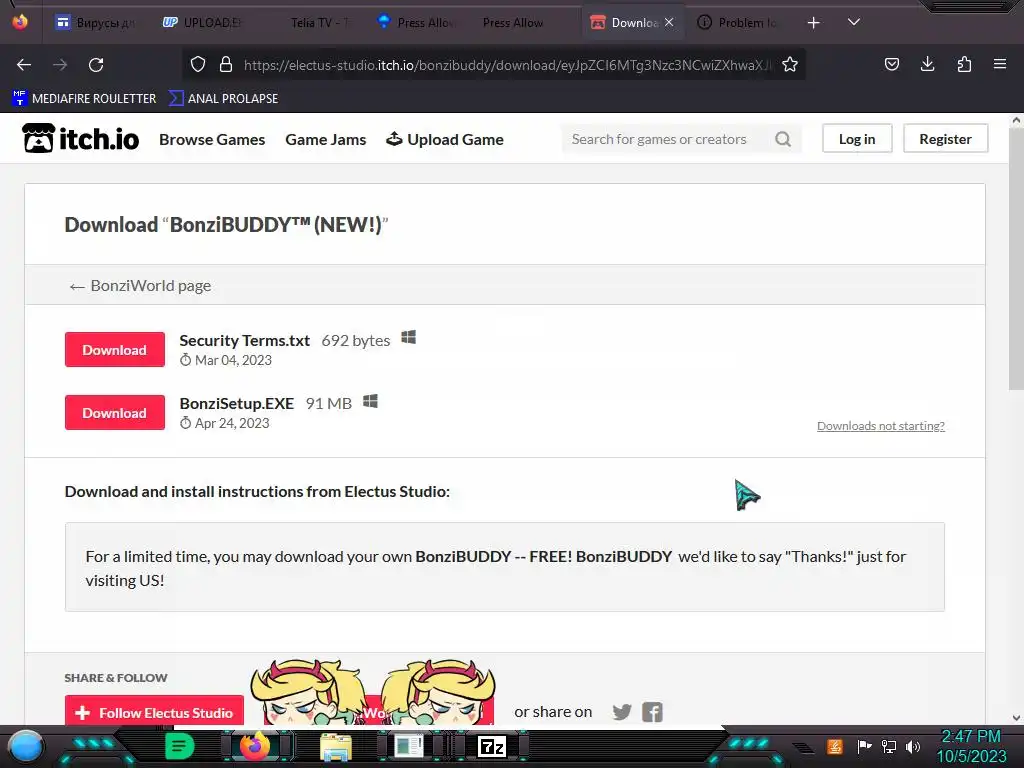1024x768 pixels.
Task: Click the Windows icon beside BonziSetup.EXE
Action: click(370, 400)
